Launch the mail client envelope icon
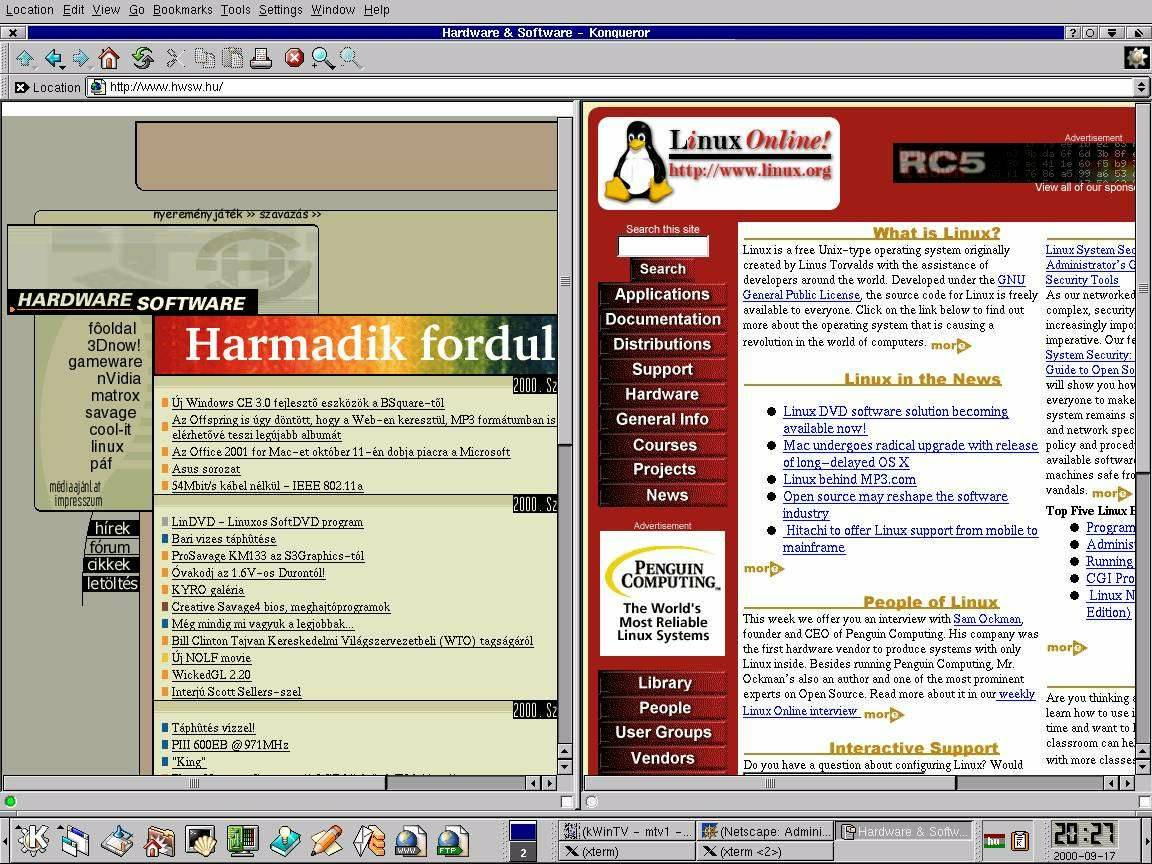 tap(369, 840)
